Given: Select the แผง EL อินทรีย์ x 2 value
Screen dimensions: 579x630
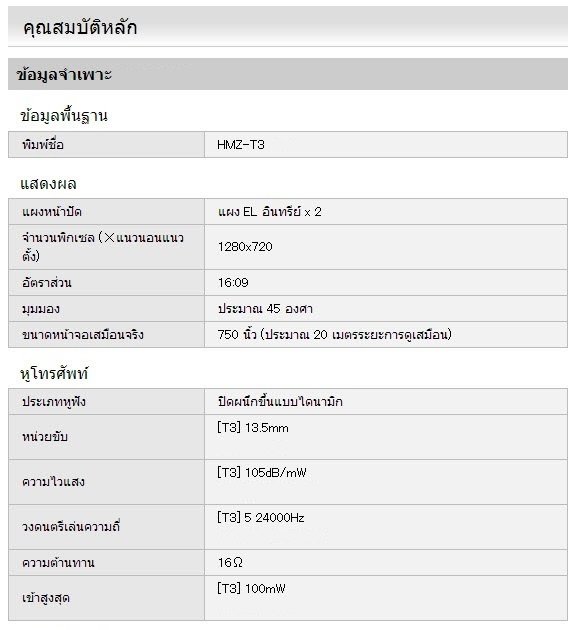Looking at the screenshot, I should [x=270, y=212].
